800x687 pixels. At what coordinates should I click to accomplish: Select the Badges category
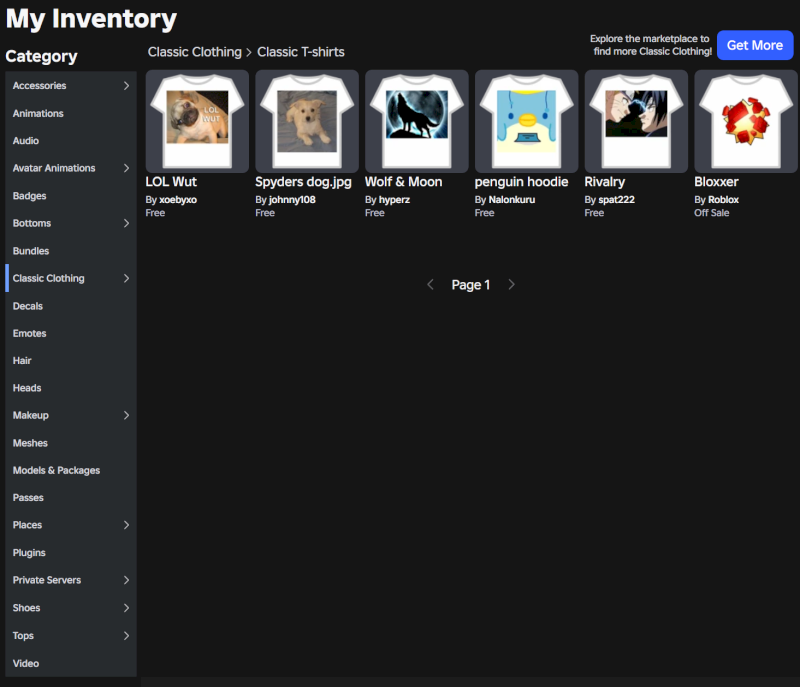tap(30, 196)
